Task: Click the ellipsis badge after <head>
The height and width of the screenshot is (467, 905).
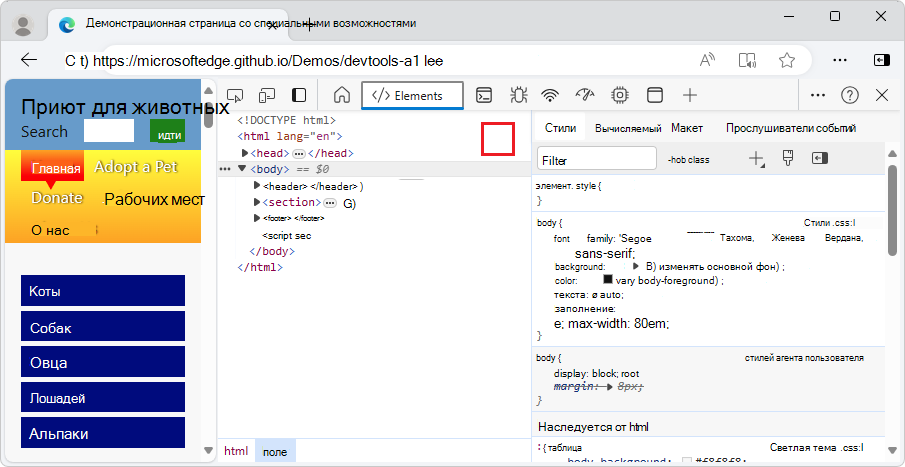Action: (298, 154)
